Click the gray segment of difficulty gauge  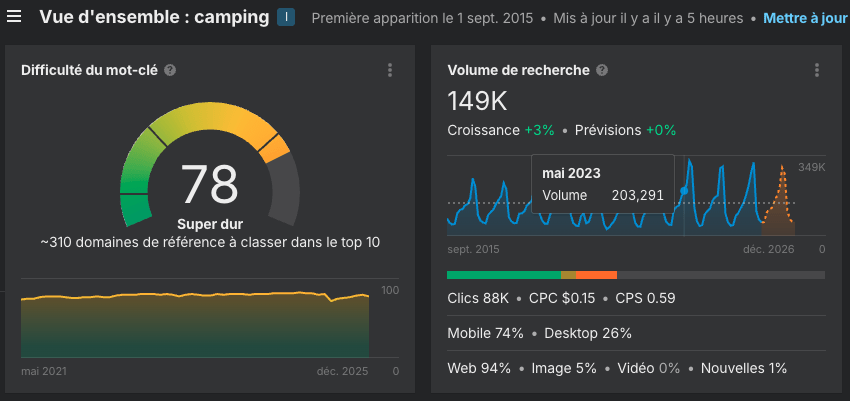pos(284,190)
